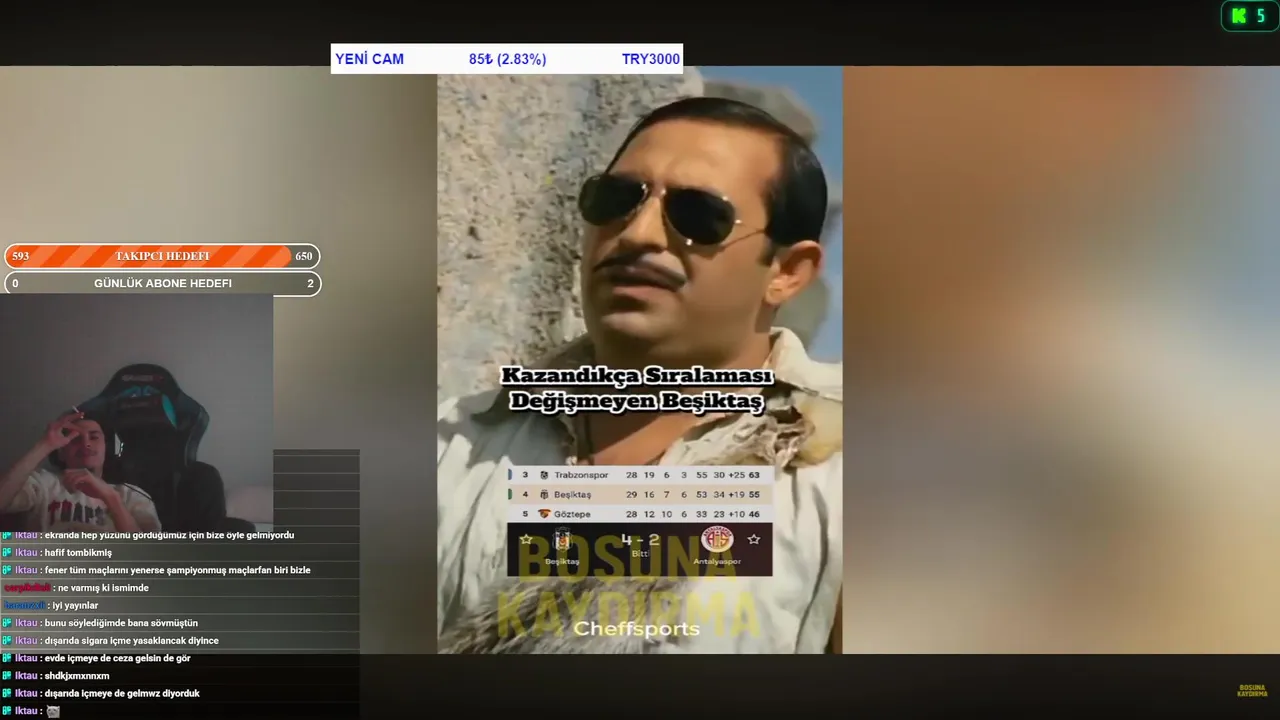
Task: Click the badge beside the "fener tüm maçlarını" message
Action: coord(7,570)
